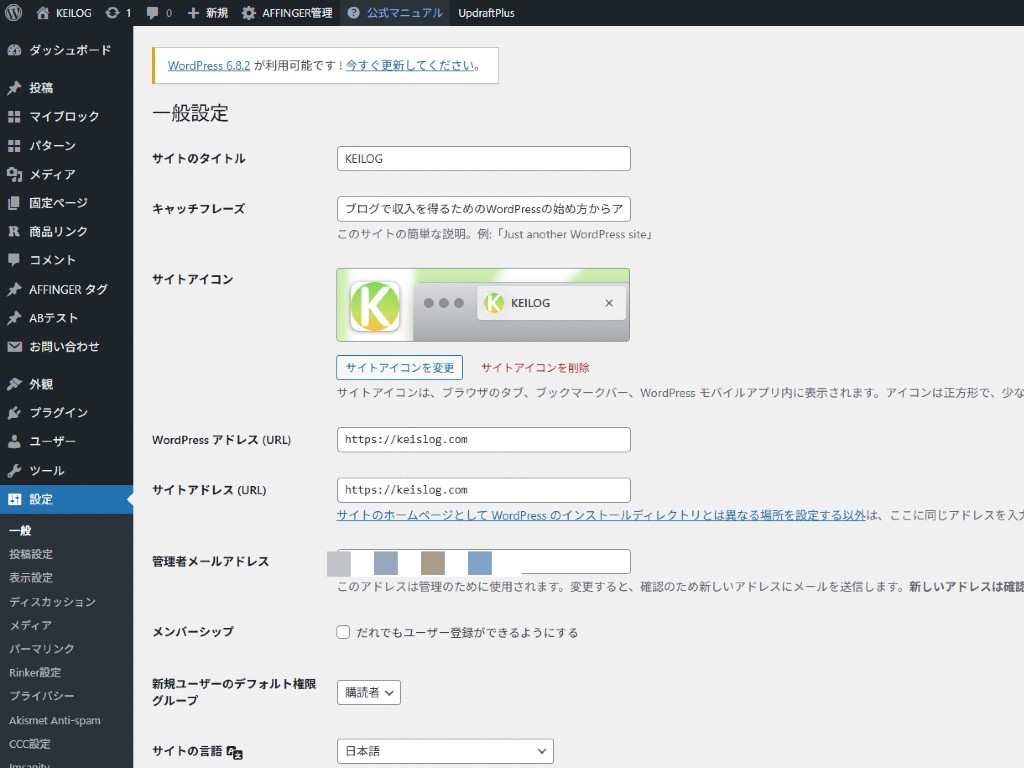Open UpdraftPlus in the admin bar
Viewport: 1024px width, 768px height.
487,12
